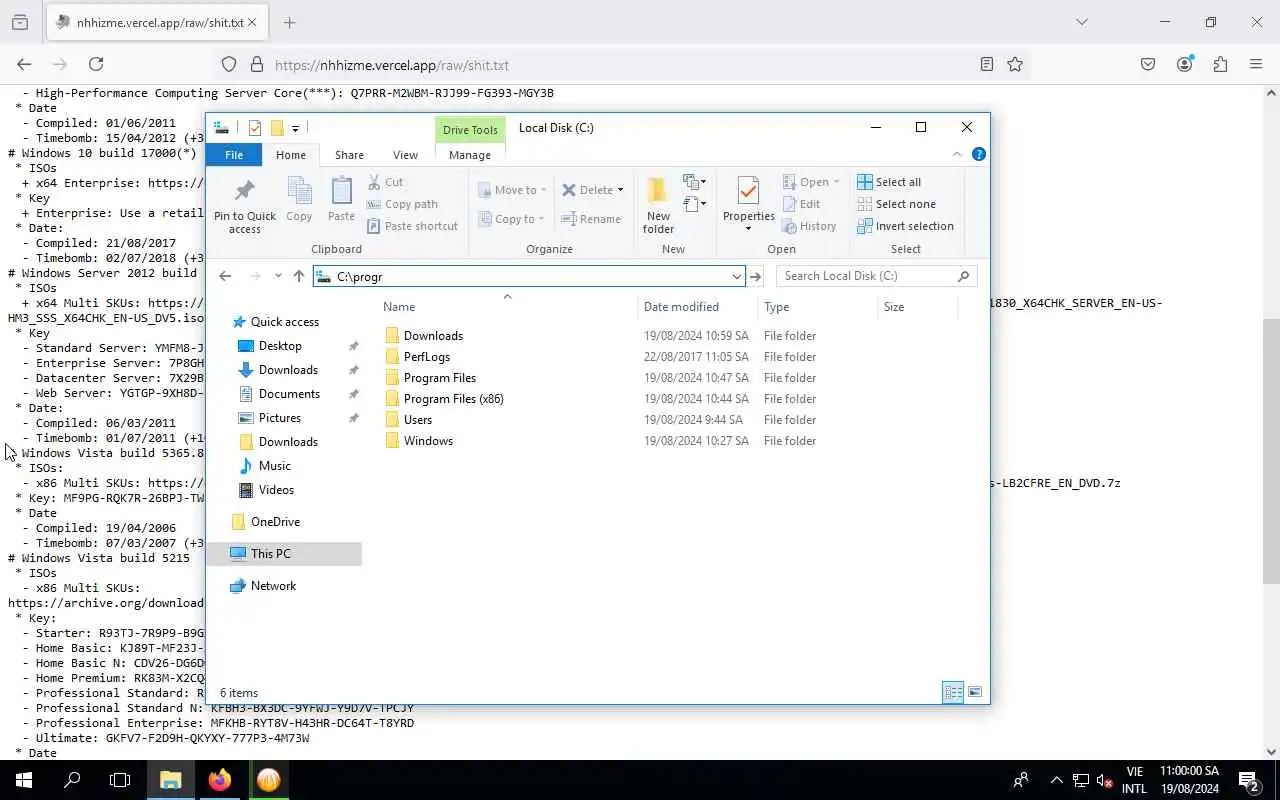Sort by the Size column header
The image size is (1280, 800).
point(894,307)
